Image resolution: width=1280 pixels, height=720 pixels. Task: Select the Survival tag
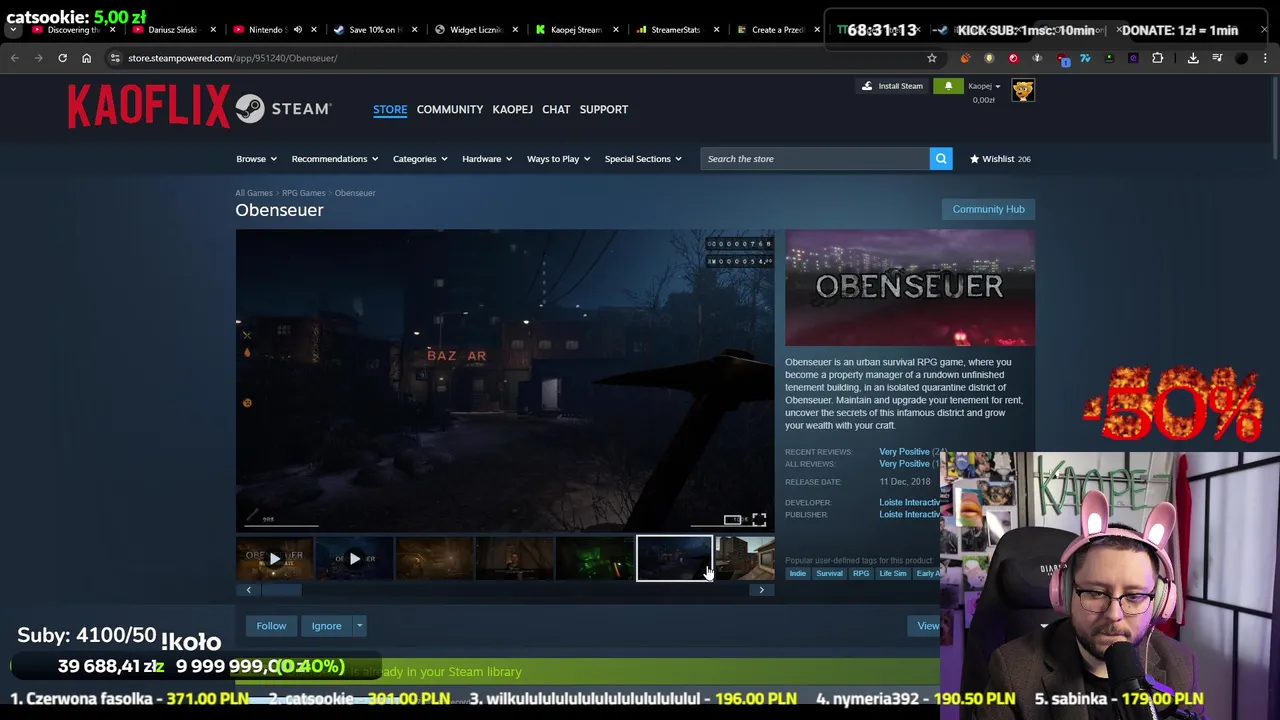pos(829,574)
